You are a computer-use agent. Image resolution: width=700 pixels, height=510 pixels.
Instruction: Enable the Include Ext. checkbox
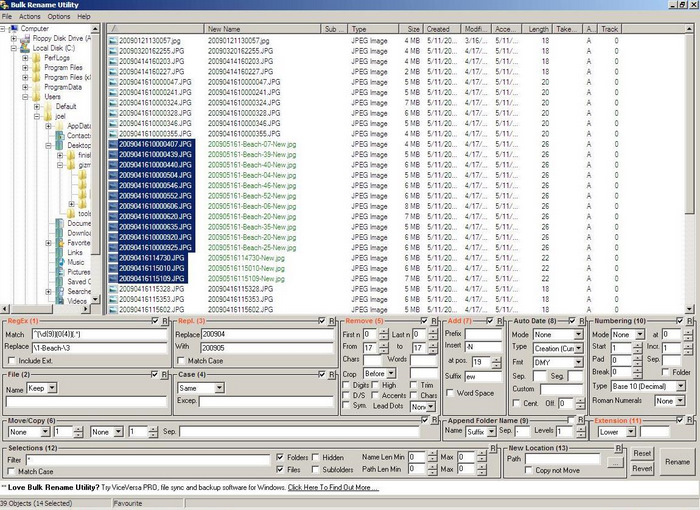[12, 360]
